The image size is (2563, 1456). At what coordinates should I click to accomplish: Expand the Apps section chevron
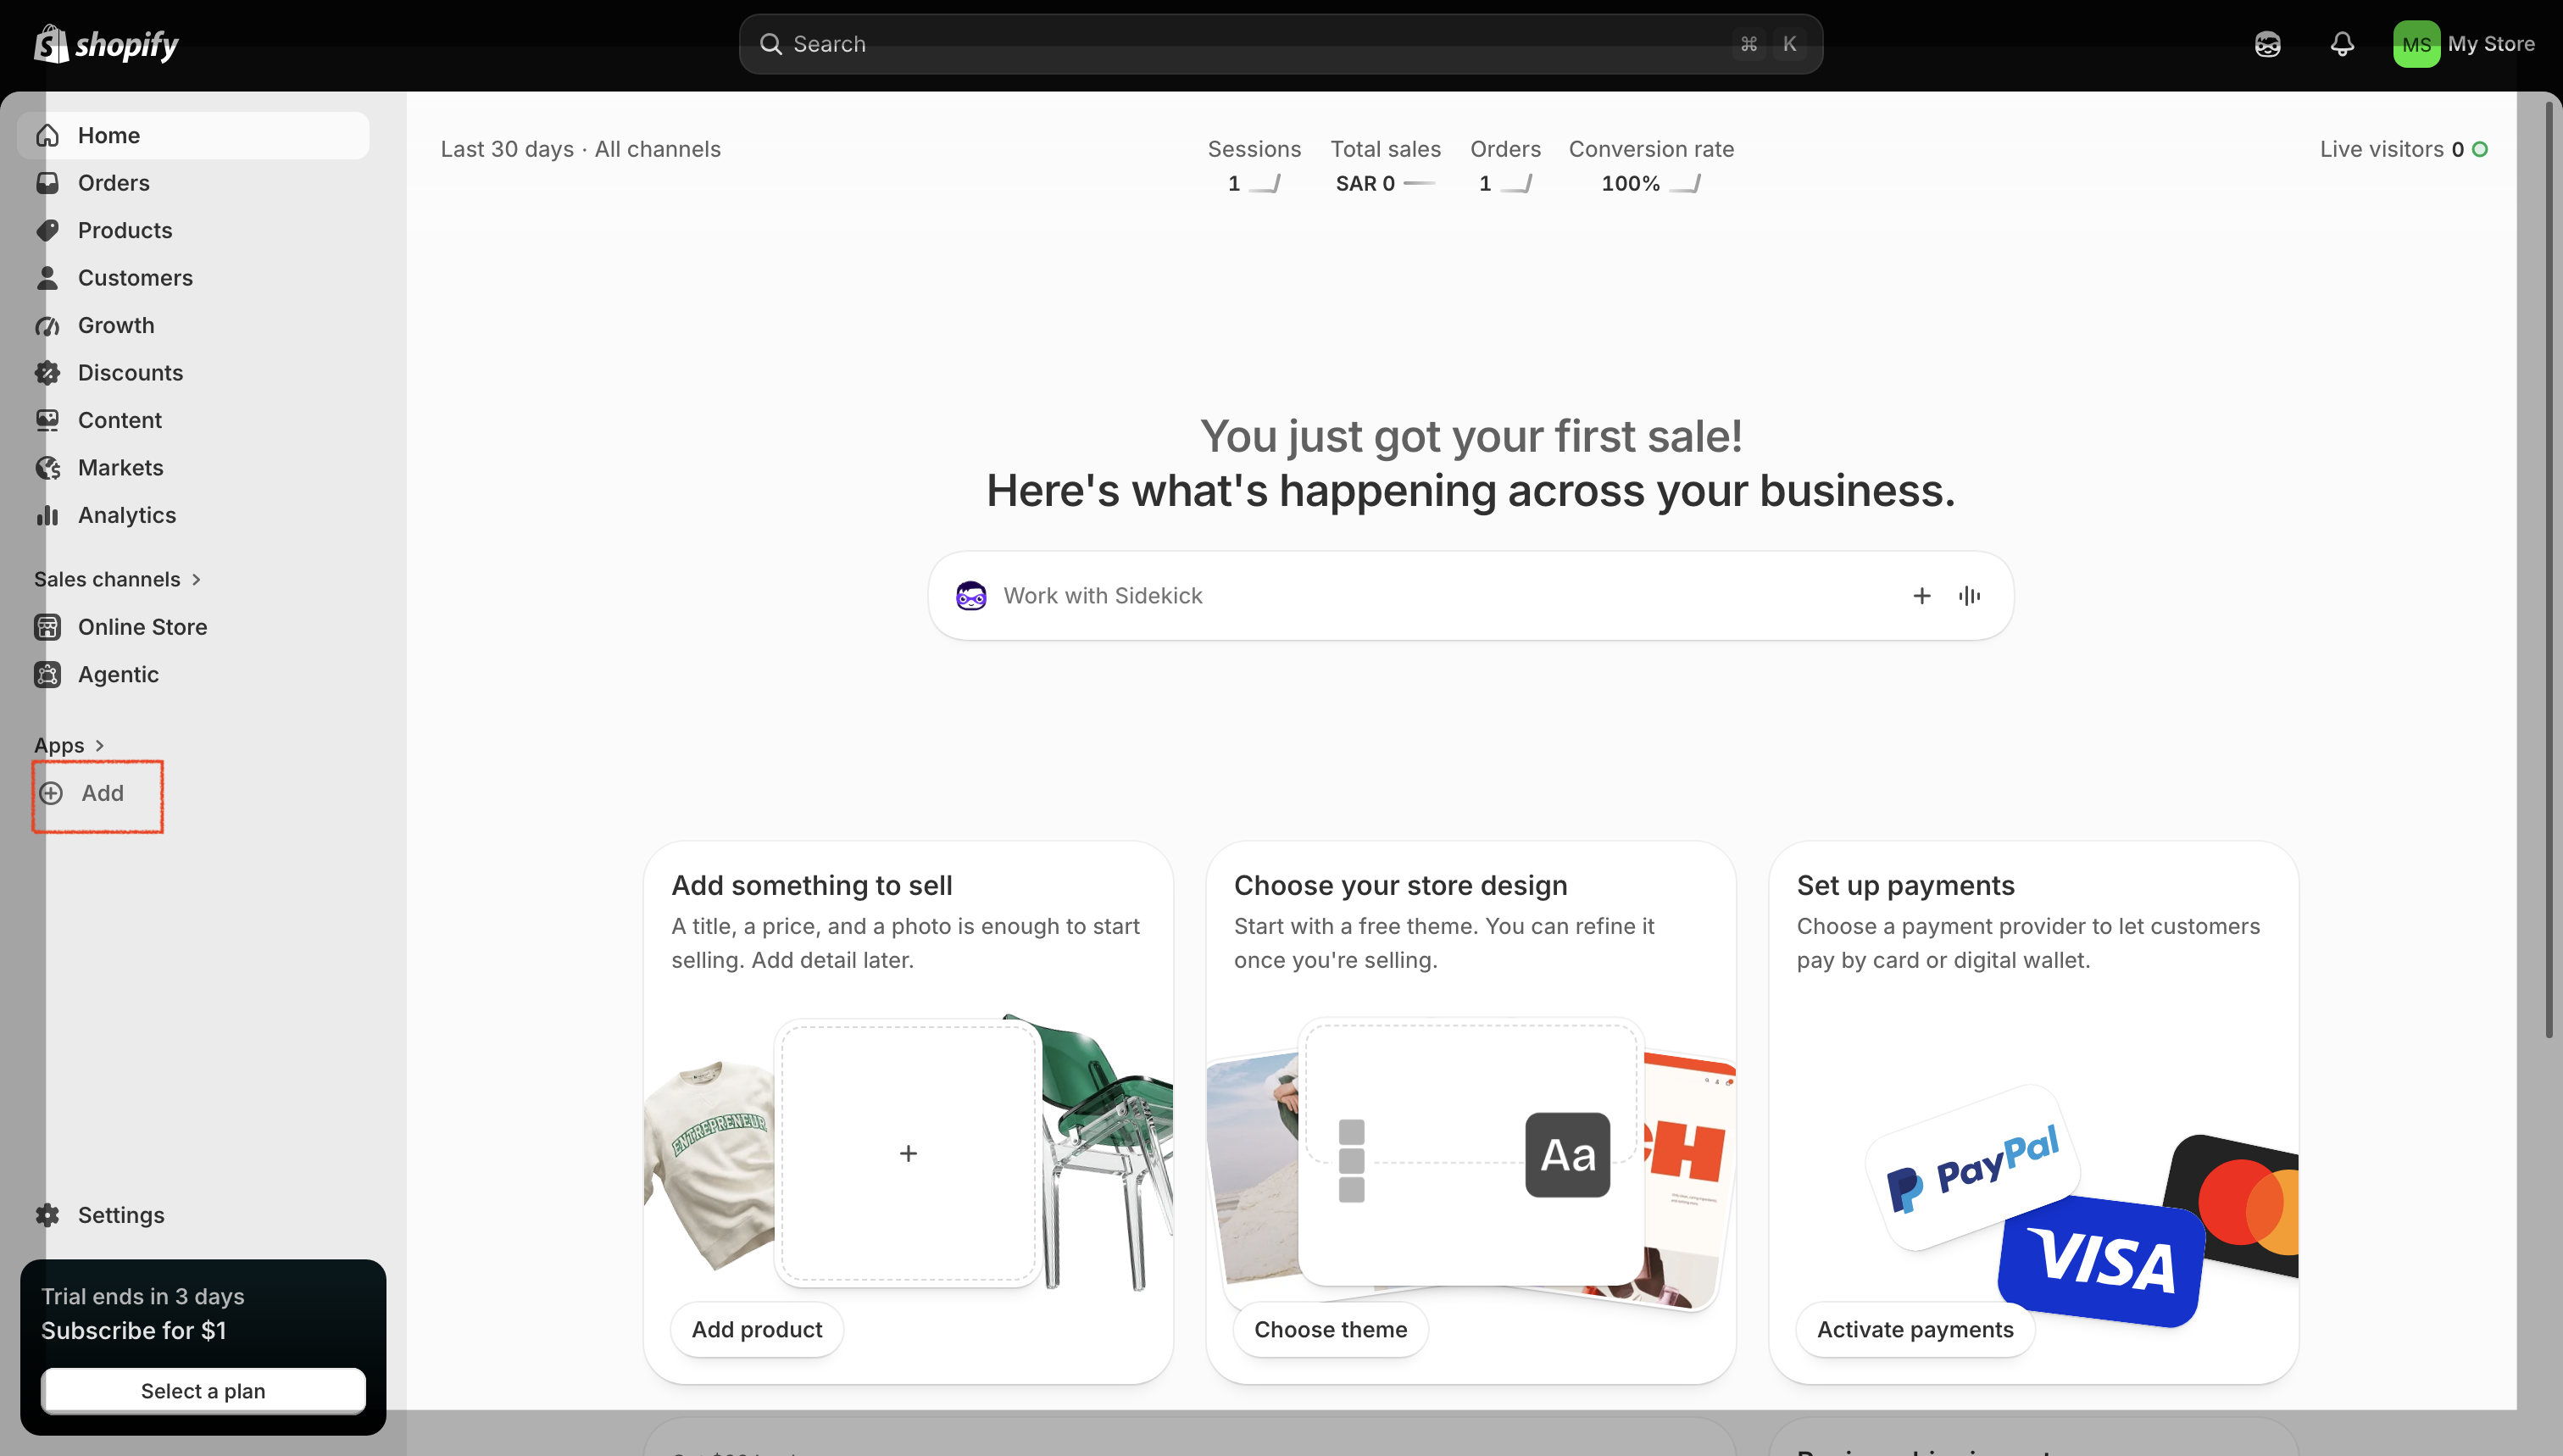pyautogui.click(x=99, y=745)
